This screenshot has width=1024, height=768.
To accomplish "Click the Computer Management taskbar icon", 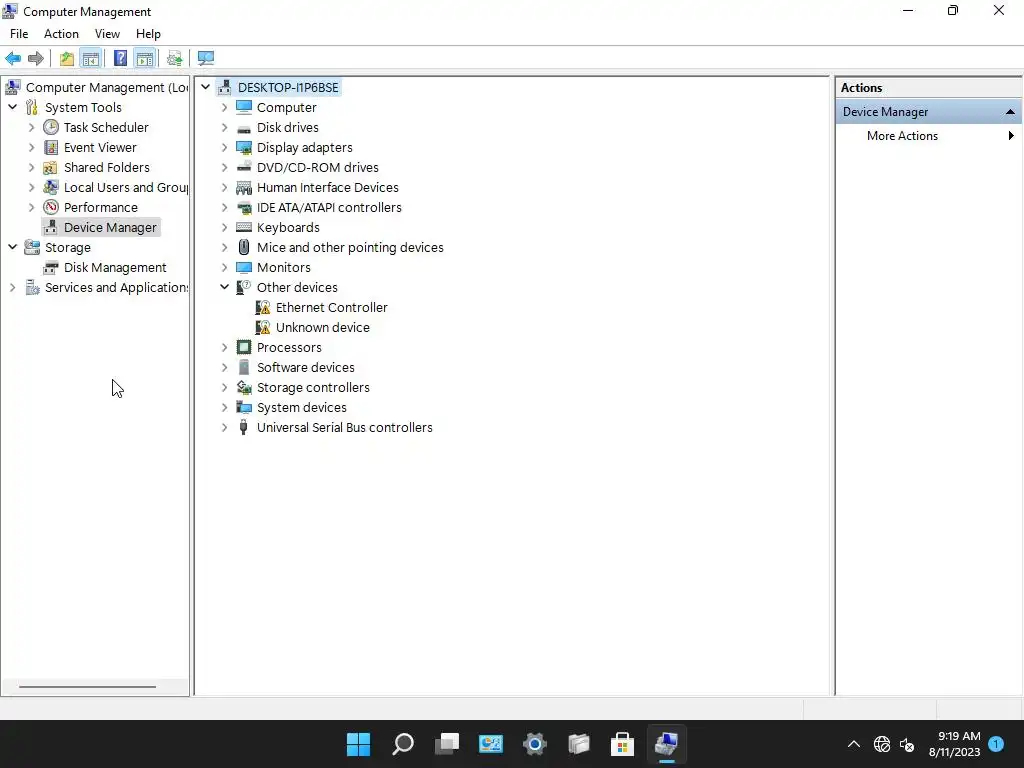I will point(667,744).
